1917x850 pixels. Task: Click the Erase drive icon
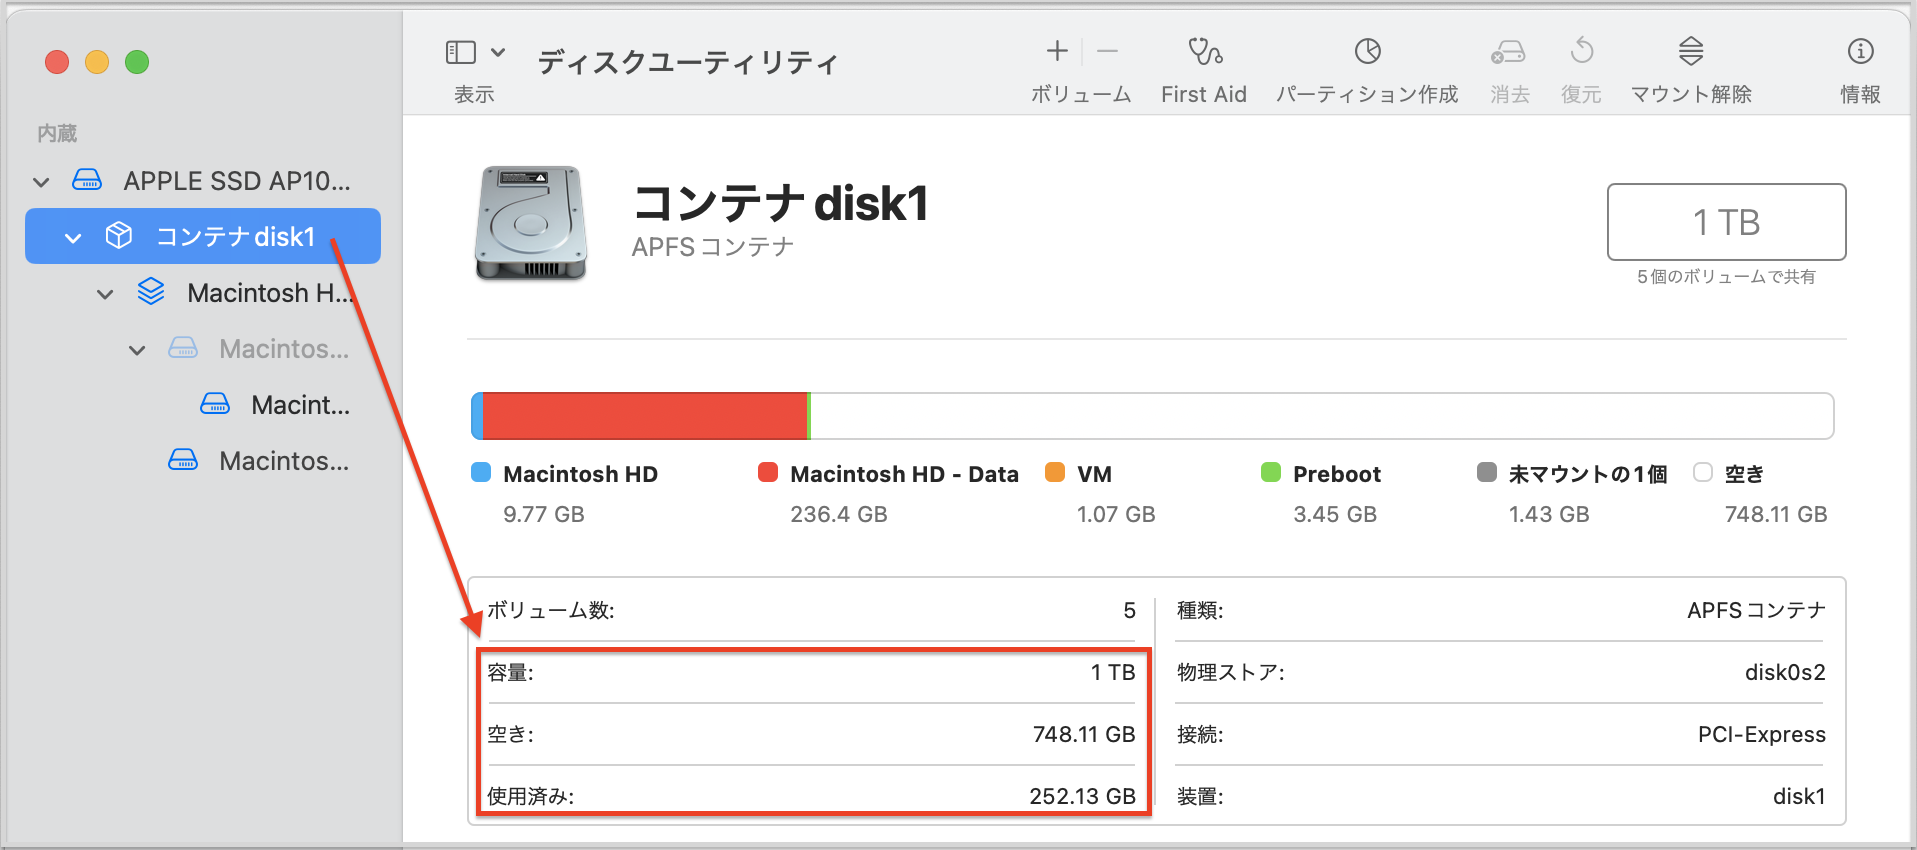pyautogui.click(x=1508, y=51)
